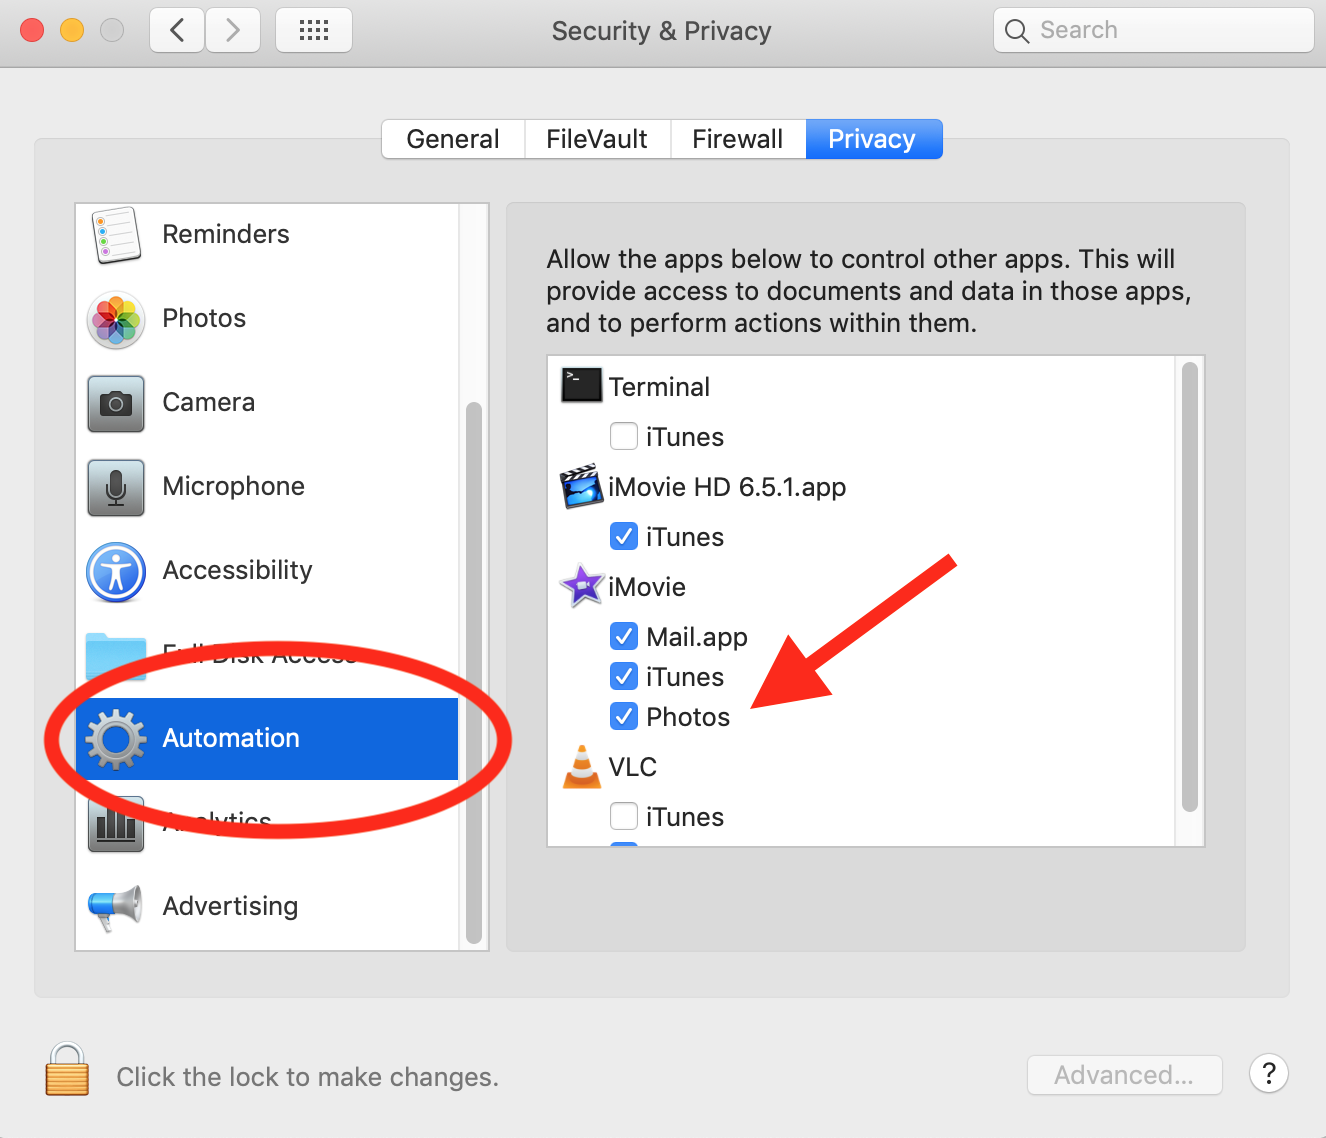Image resolution: width=1326 pixels, height=1138 pixels.
Task: Click the Full Disk Access folder icon
Action: coord(116,656)
